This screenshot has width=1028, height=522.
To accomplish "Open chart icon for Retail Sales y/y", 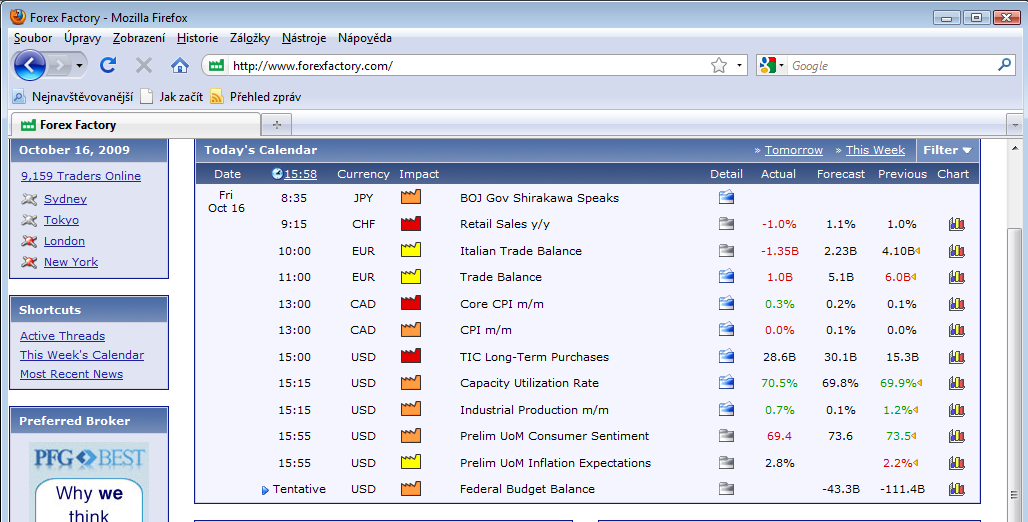I will [956, 224].
